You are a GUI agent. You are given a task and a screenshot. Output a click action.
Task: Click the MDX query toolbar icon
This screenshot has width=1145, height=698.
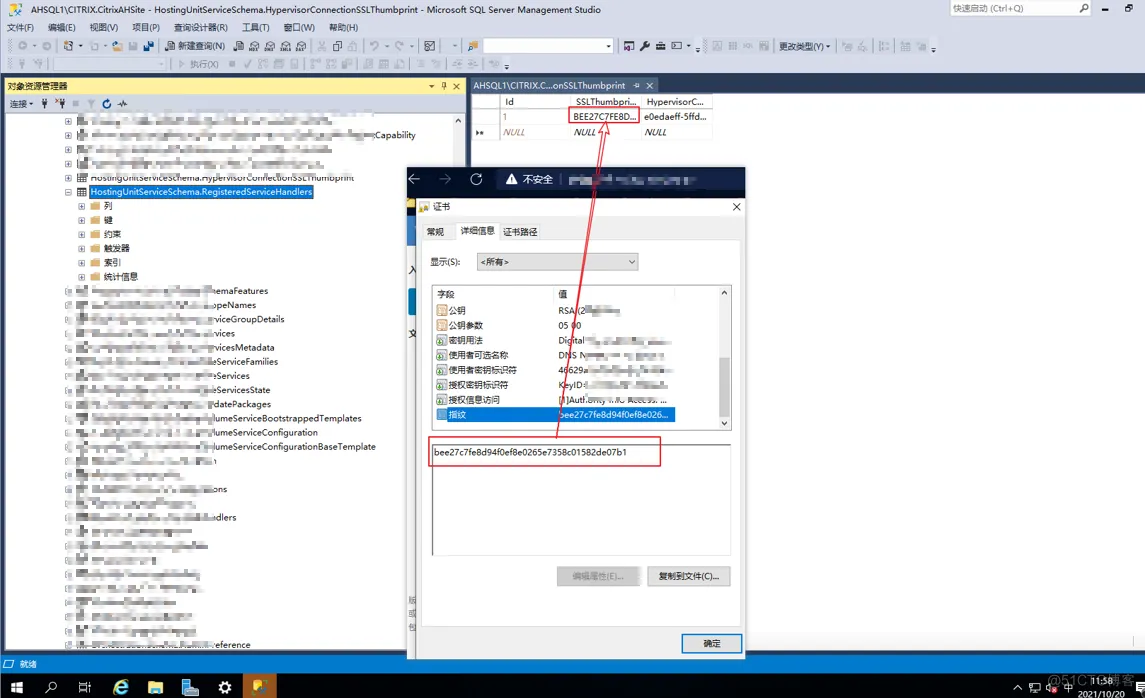coord(254,46)
